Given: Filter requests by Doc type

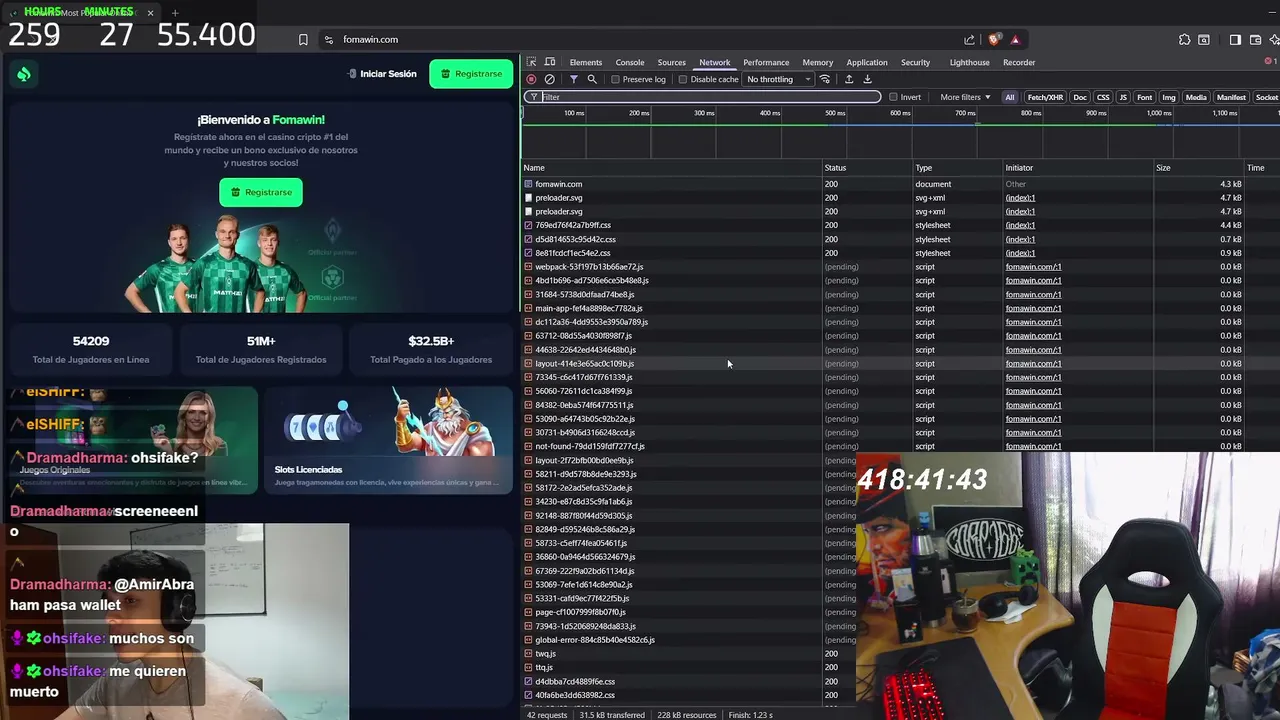Looking at the screenshot, I should pyautogui.click(x=1080, y=97).
